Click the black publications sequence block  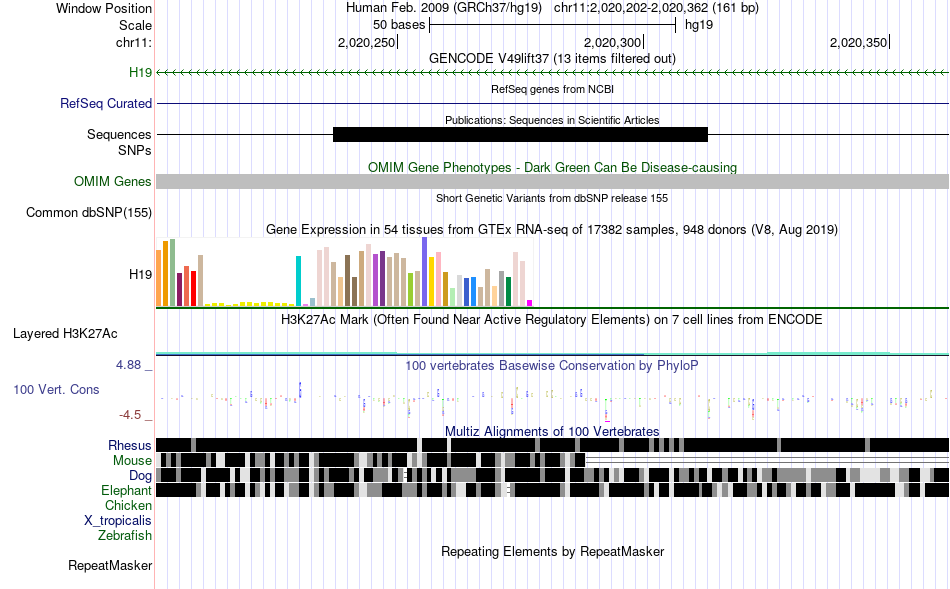tap(520, 135)
